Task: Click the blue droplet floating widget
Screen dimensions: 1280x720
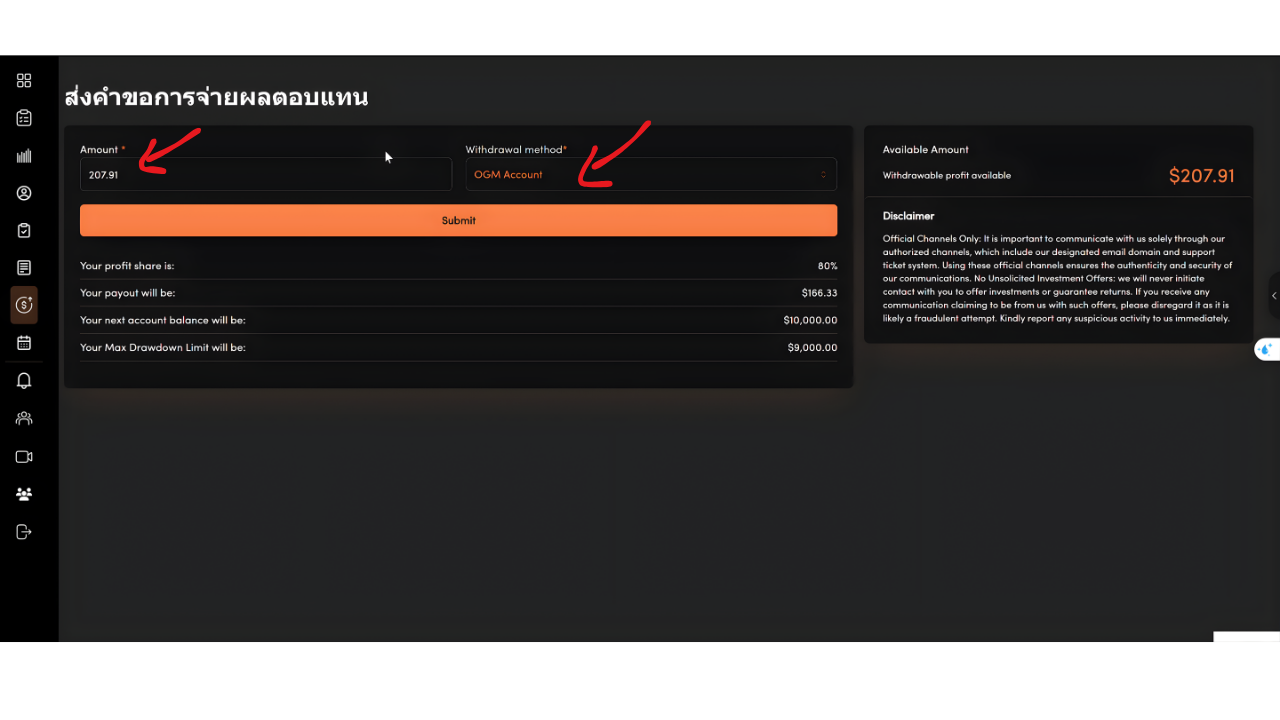Action: (x=1266, y=350)
